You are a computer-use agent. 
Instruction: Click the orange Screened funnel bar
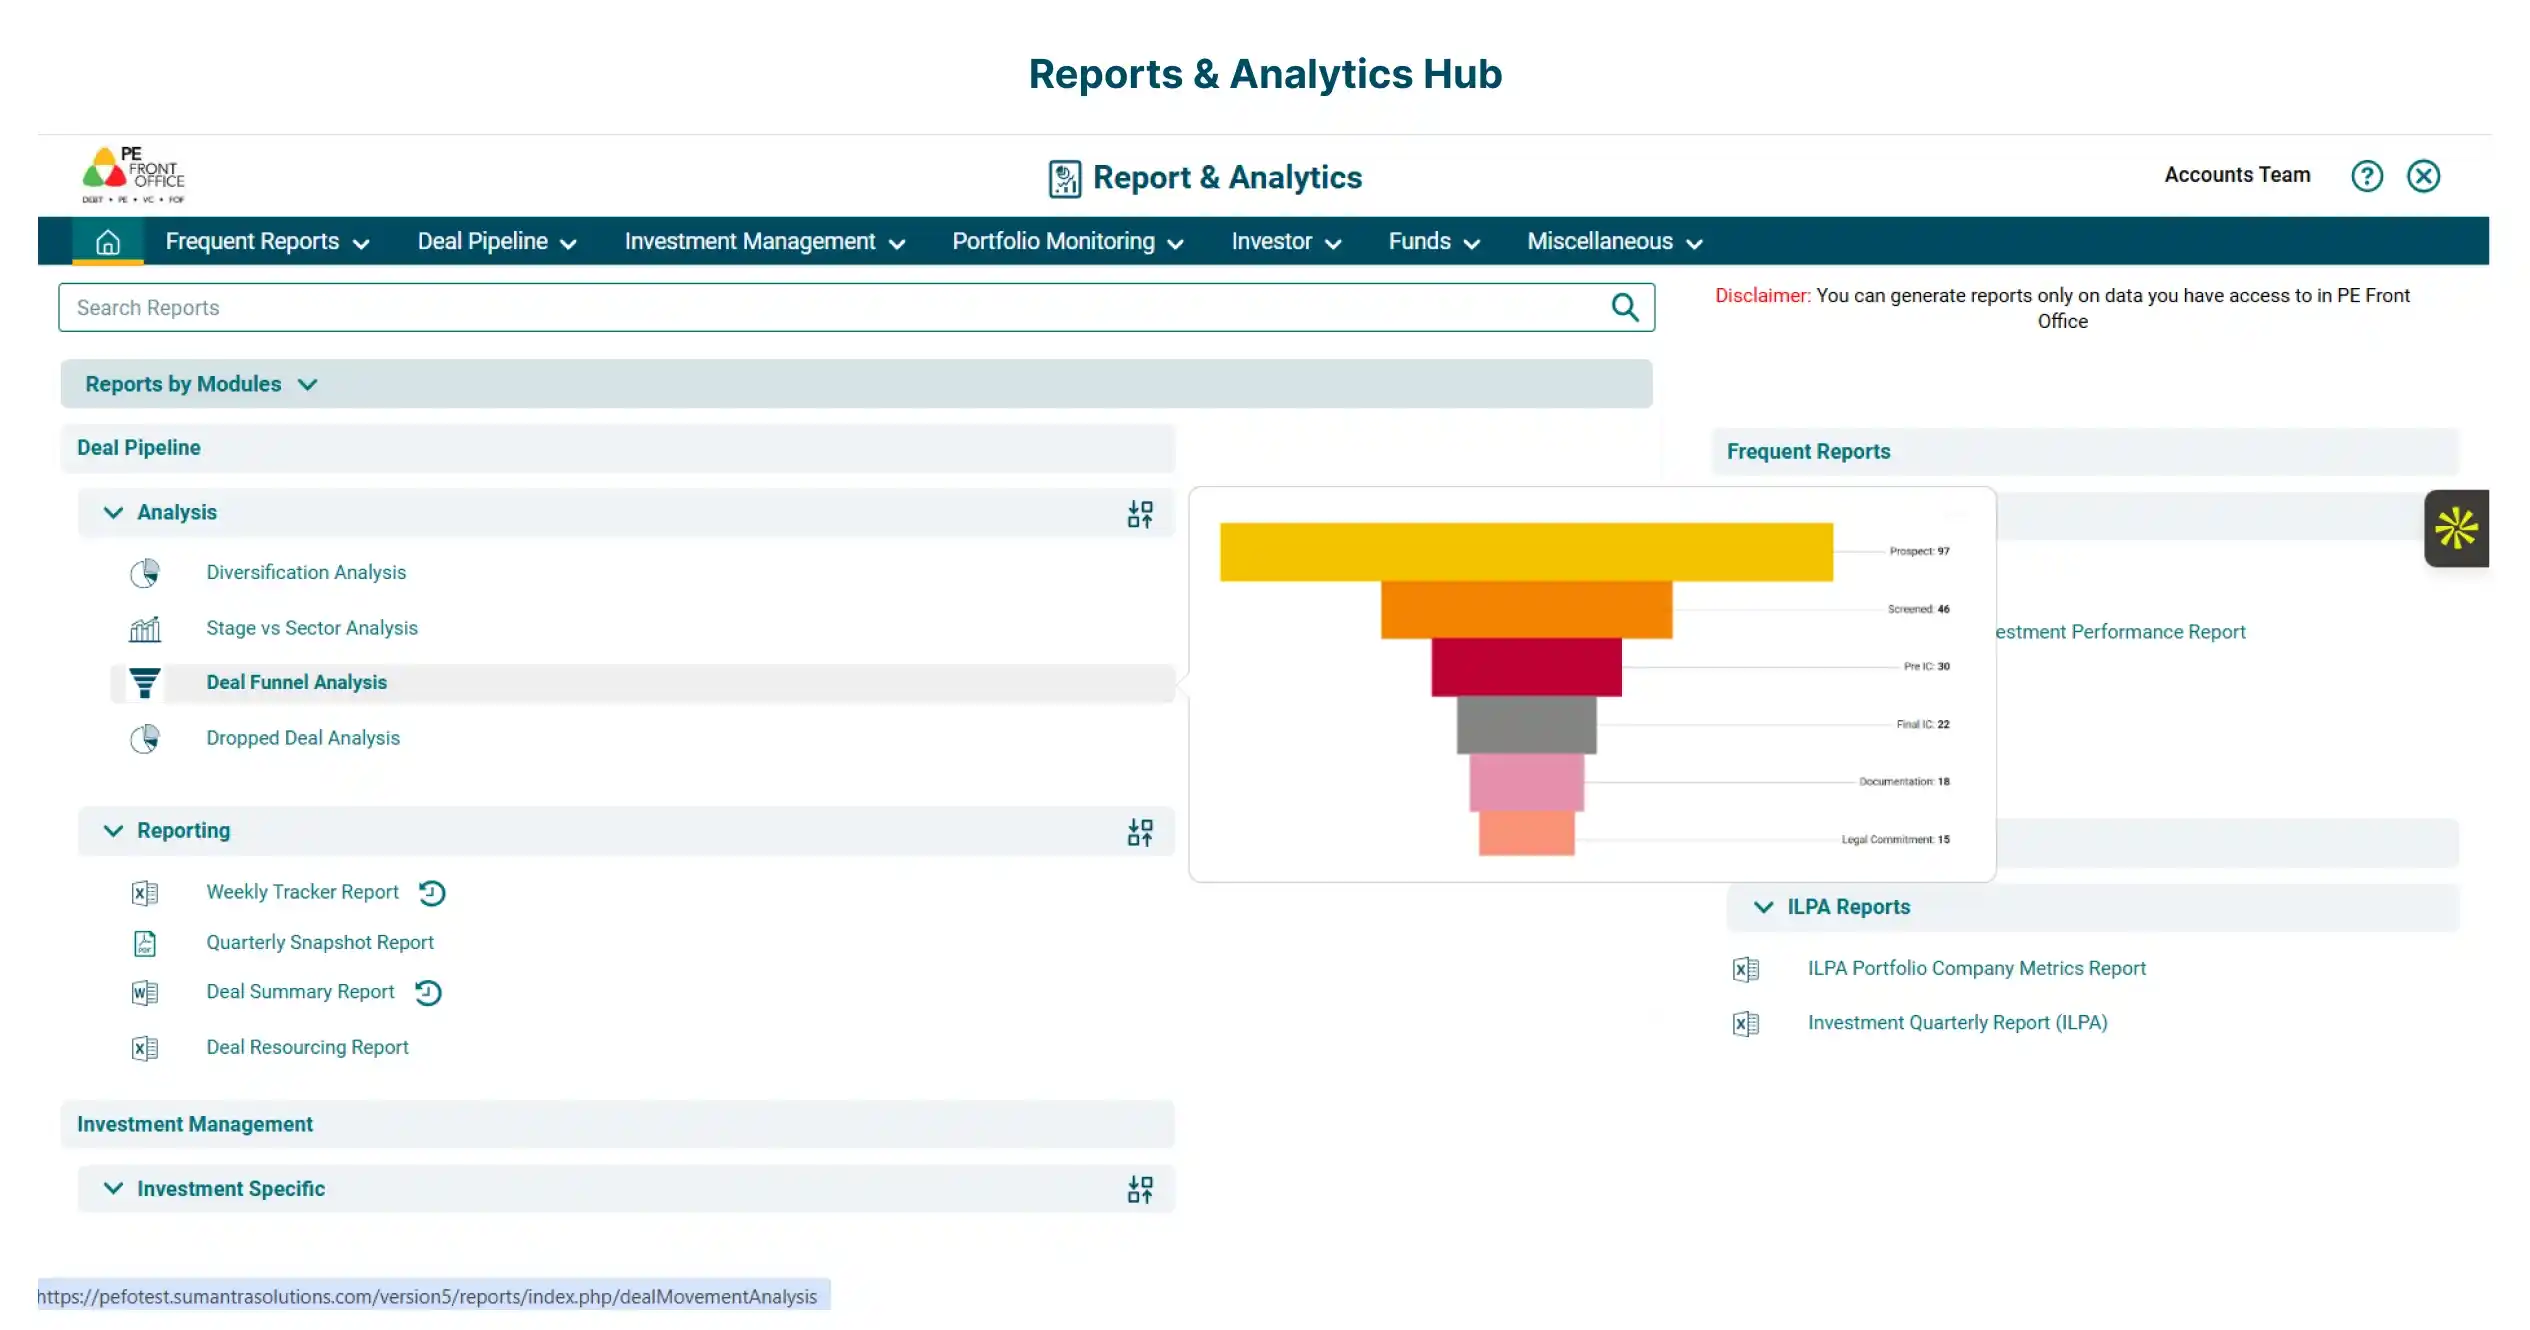point(1526,610)
